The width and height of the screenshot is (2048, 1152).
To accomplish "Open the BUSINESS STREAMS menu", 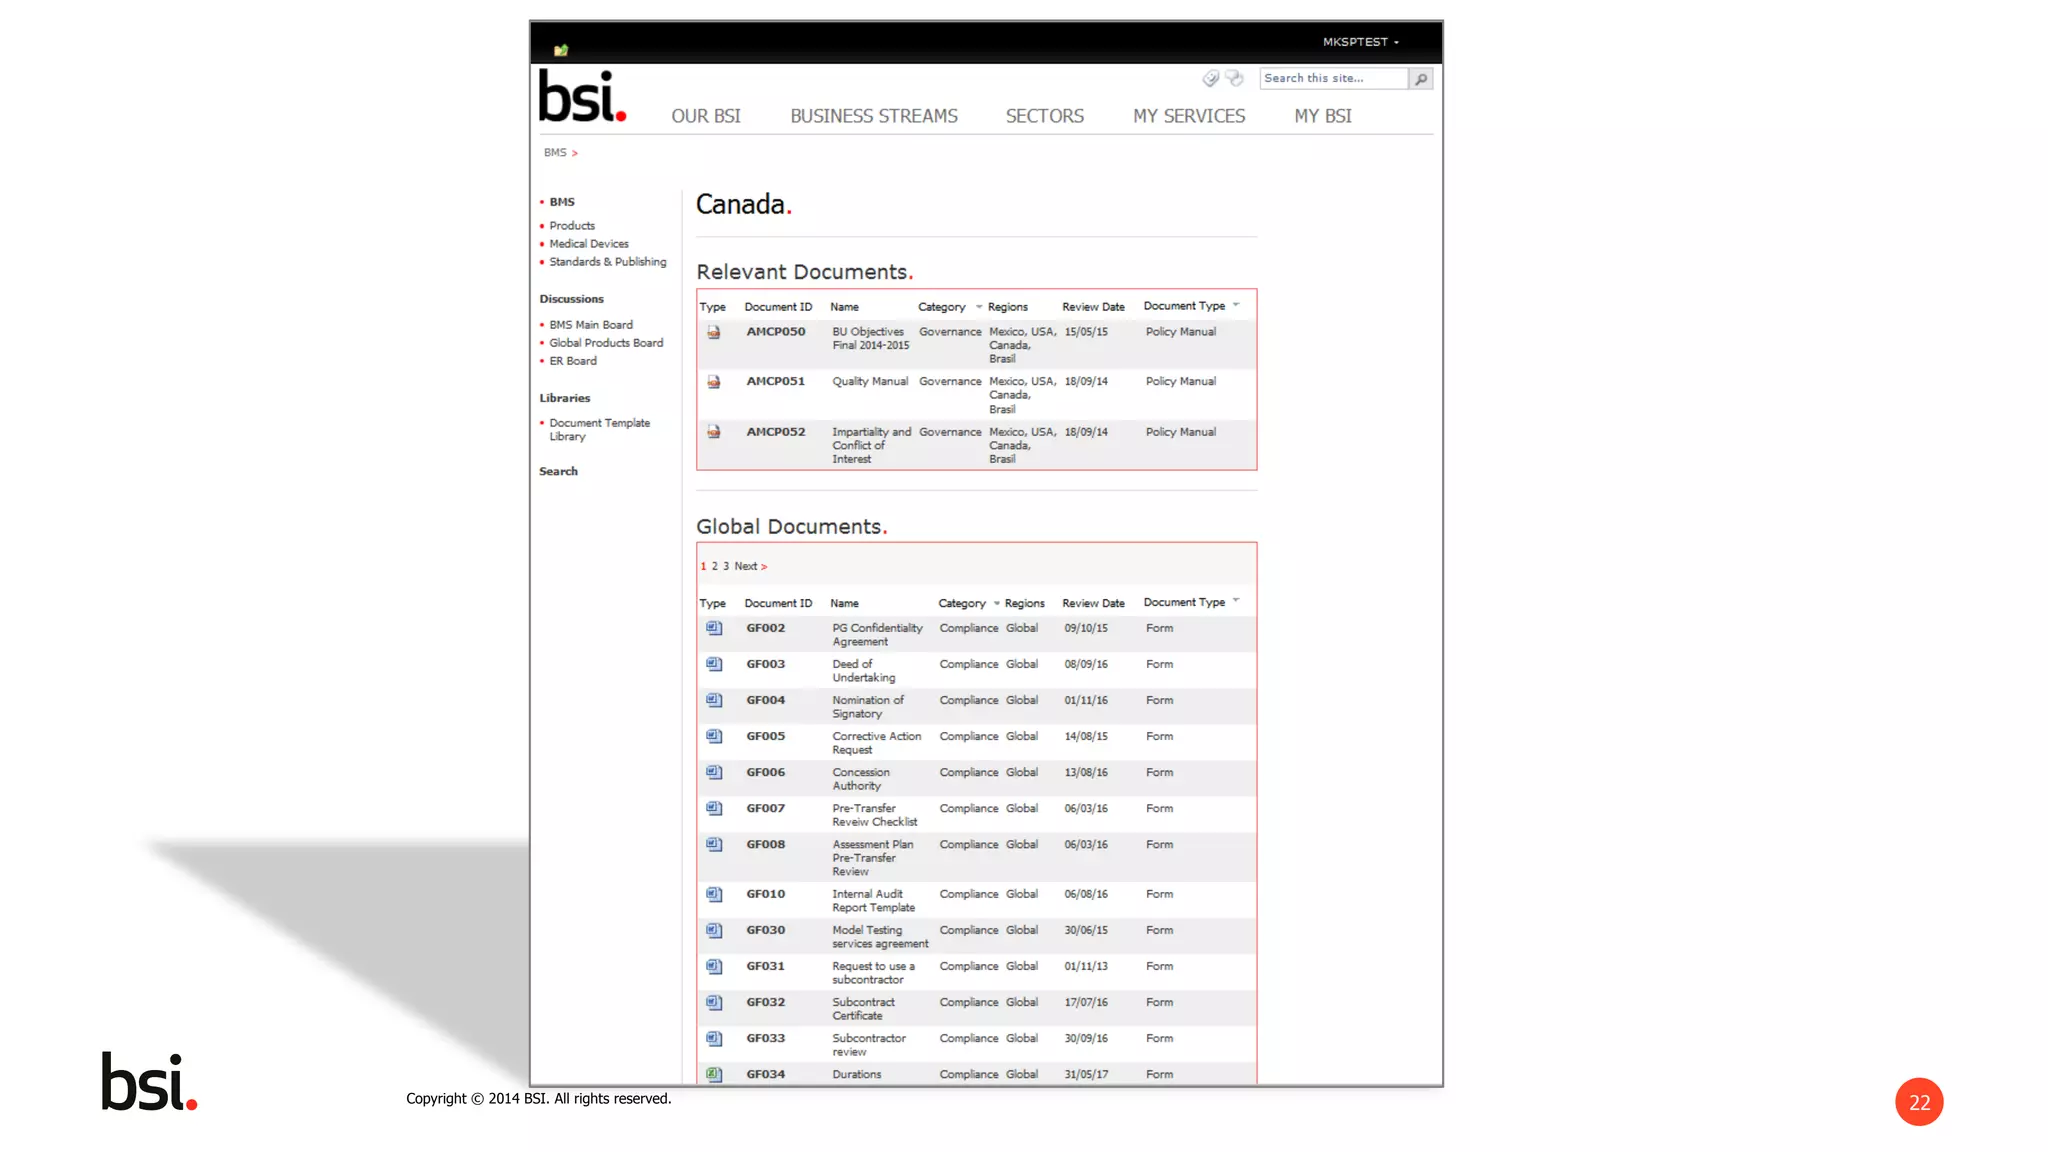I will coord(873,116).
